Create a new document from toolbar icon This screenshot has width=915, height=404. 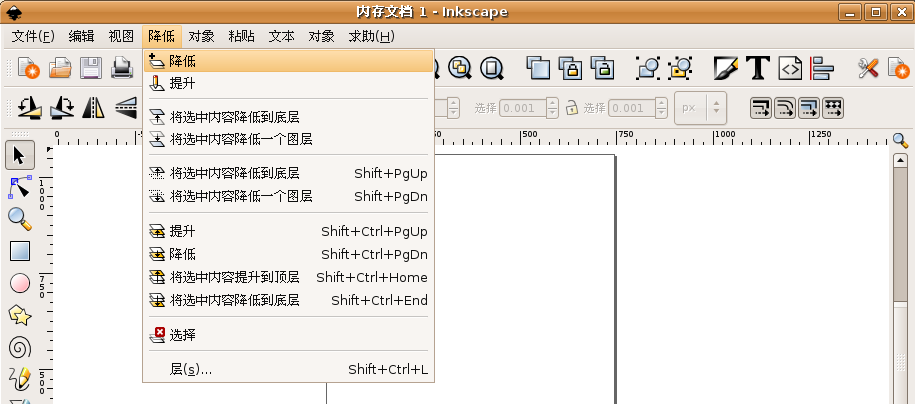29,68
